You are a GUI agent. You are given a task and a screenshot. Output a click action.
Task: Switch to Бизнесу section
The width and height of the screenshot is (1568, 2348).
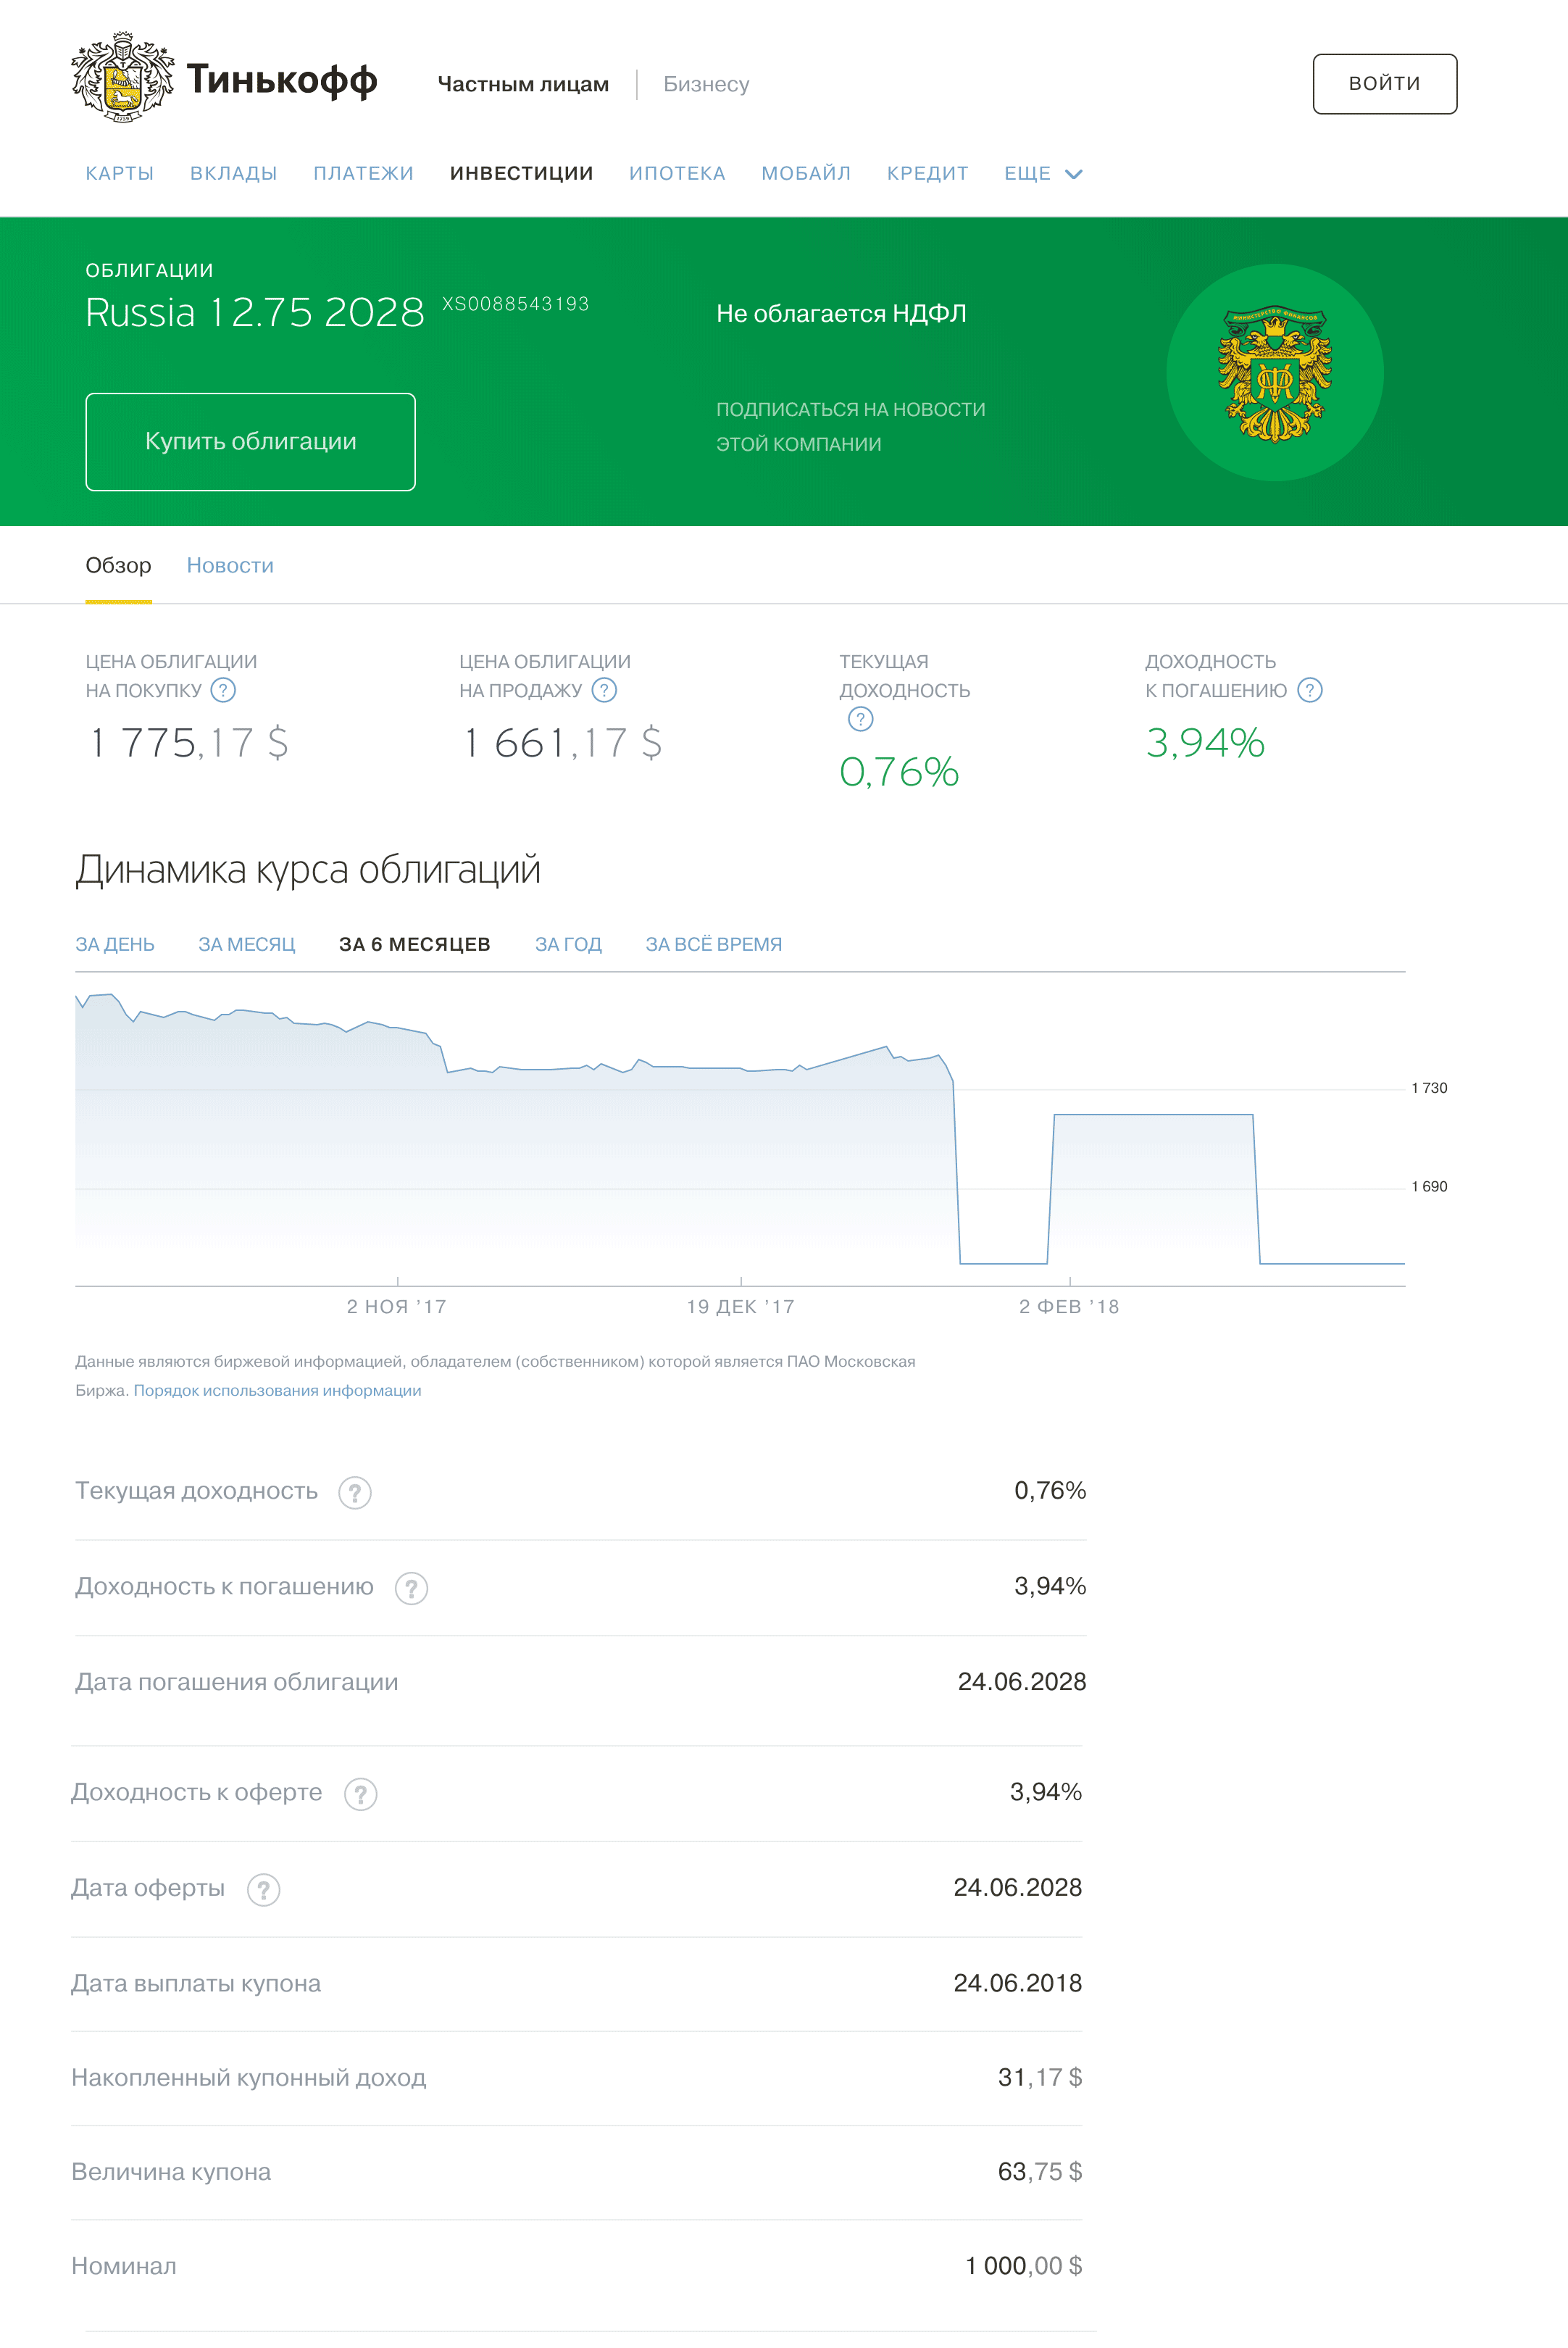[706, 84]
